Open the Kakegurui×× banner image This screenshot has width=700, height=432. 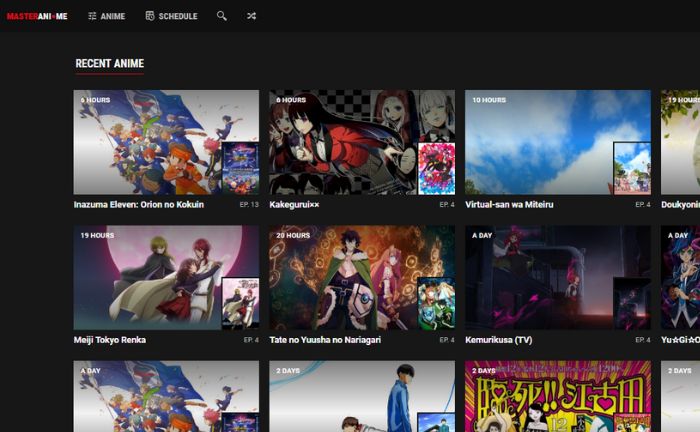click(x=362, y=142)
